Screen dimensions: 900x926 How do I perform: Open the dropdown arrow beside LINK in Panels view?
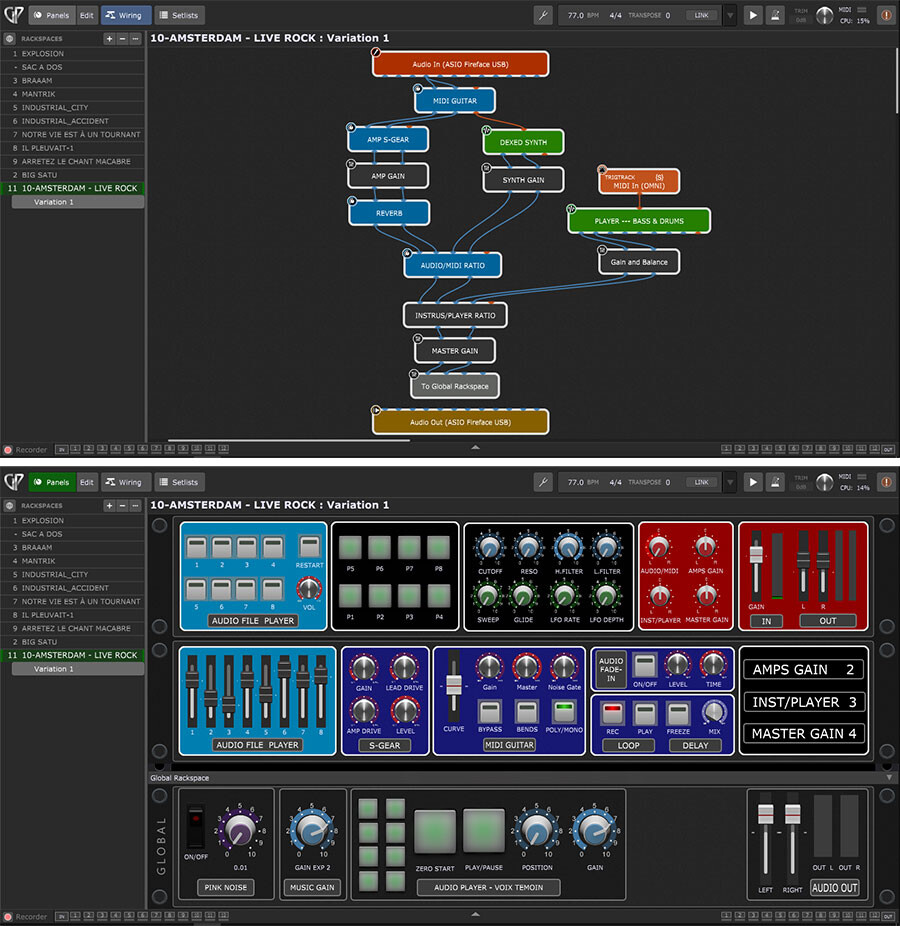tap(730, 482)
